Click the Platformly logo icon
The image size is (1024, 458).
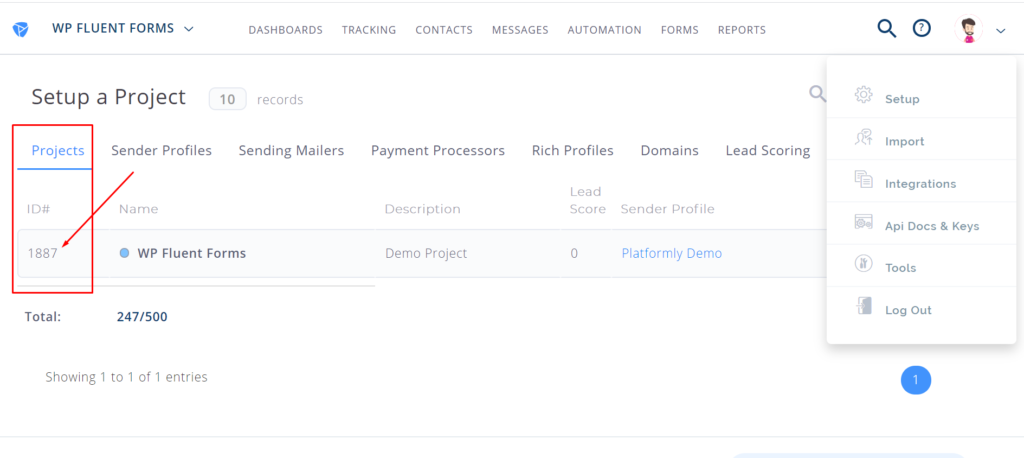pyautogui.click(x=20, y=29)
